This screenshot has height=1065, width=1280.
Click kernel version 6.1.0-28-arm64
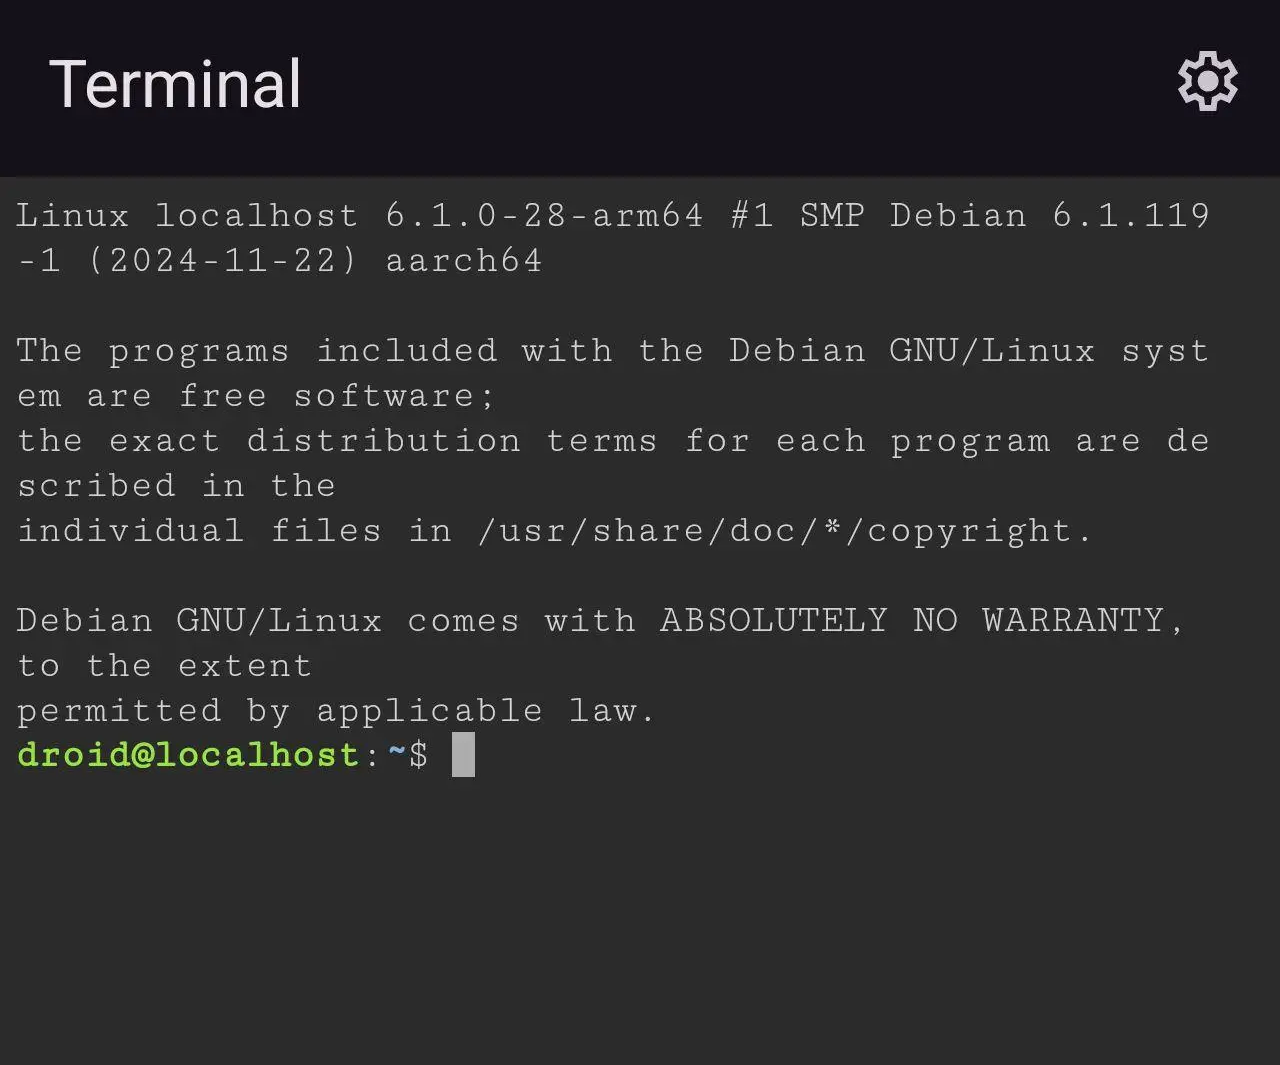click(x=544, y=216)
